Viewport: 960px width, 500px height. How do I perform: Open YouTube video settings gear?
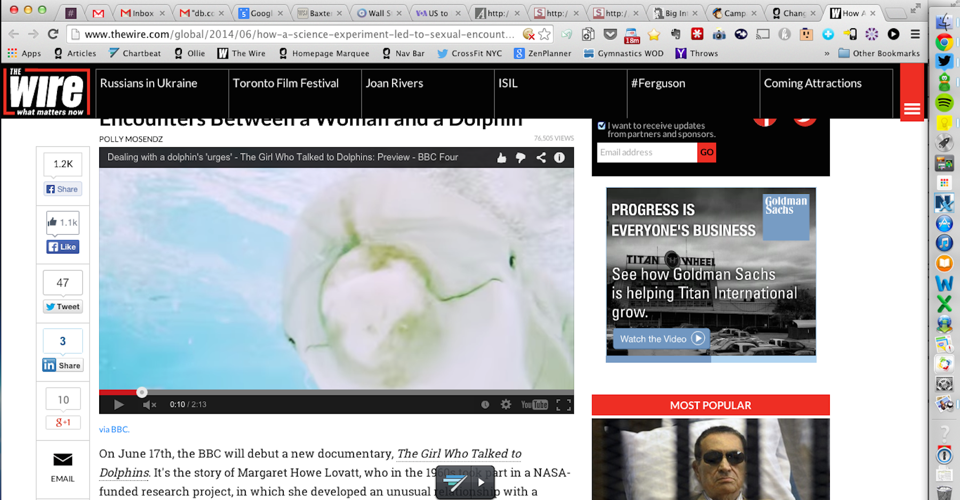(506, 405)
